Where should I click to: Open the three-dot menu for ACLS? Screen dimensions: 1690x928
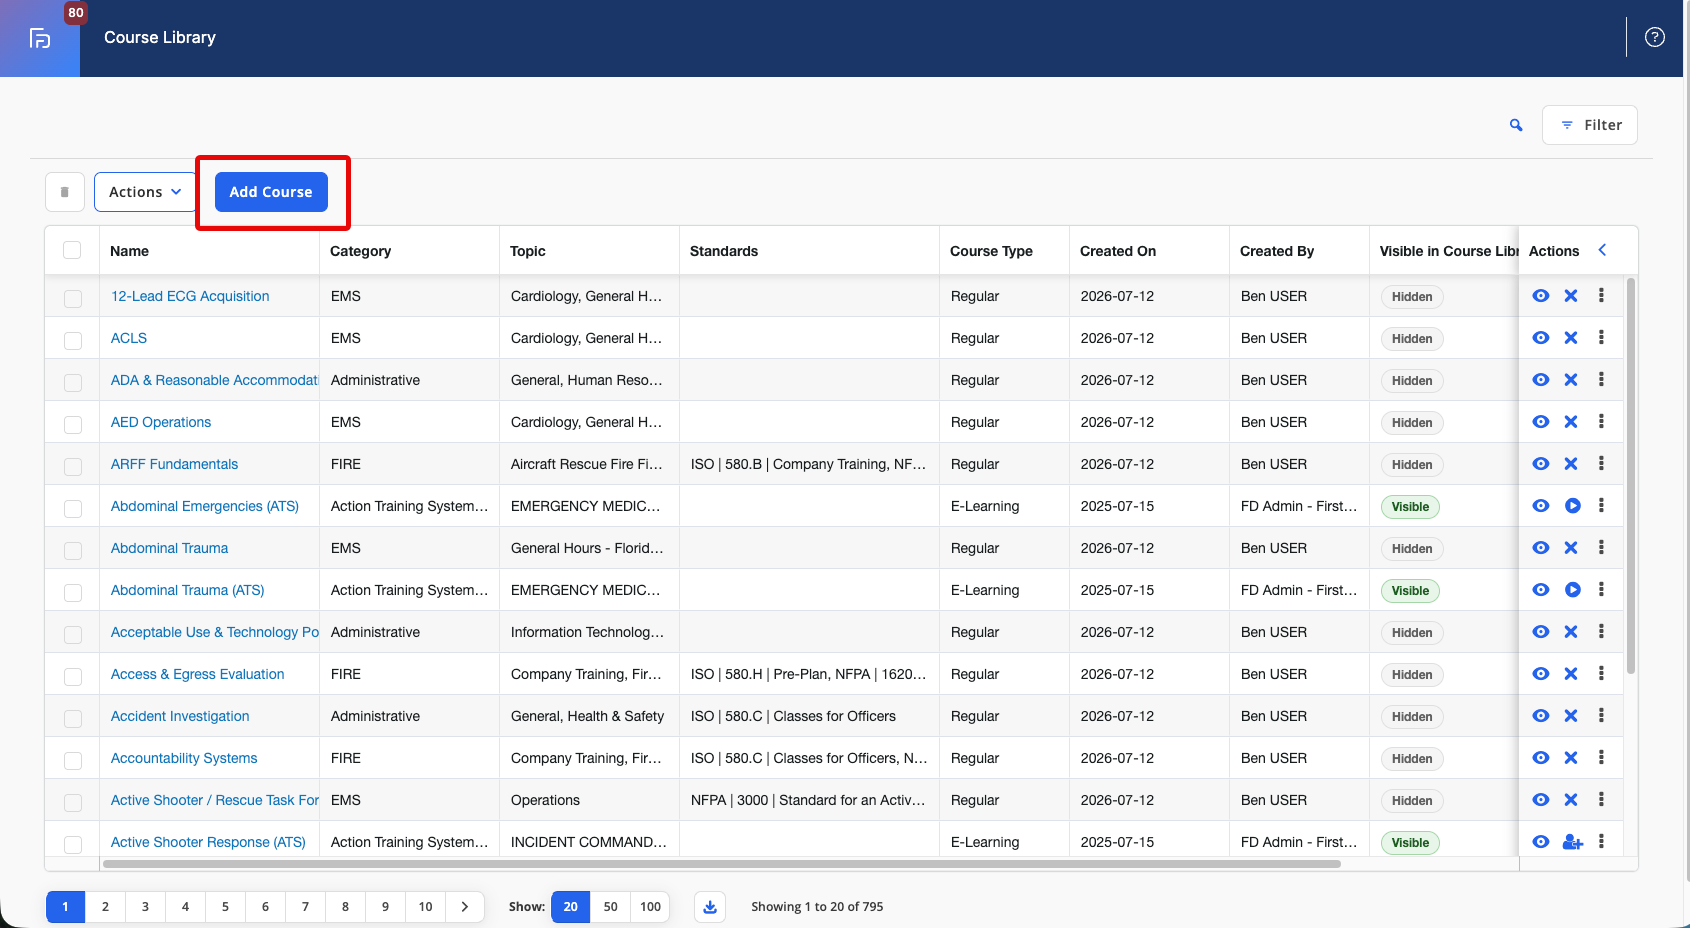(x=1601, y=338)
